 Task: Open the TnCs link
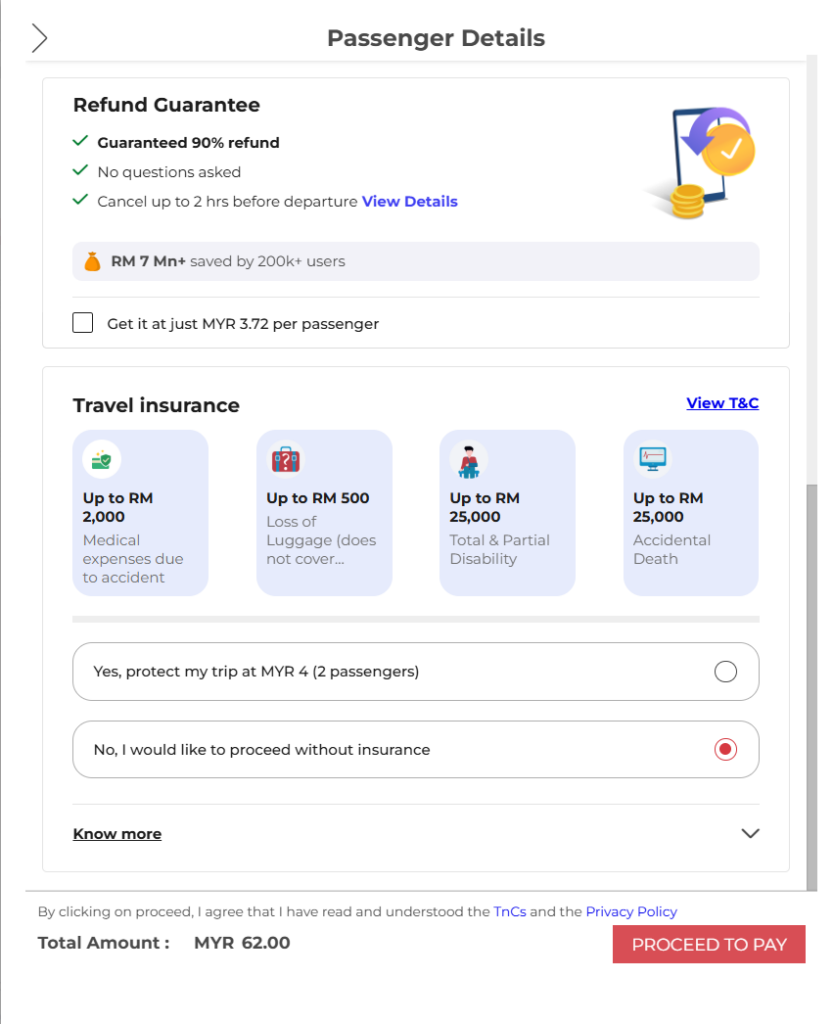(510, 912)
